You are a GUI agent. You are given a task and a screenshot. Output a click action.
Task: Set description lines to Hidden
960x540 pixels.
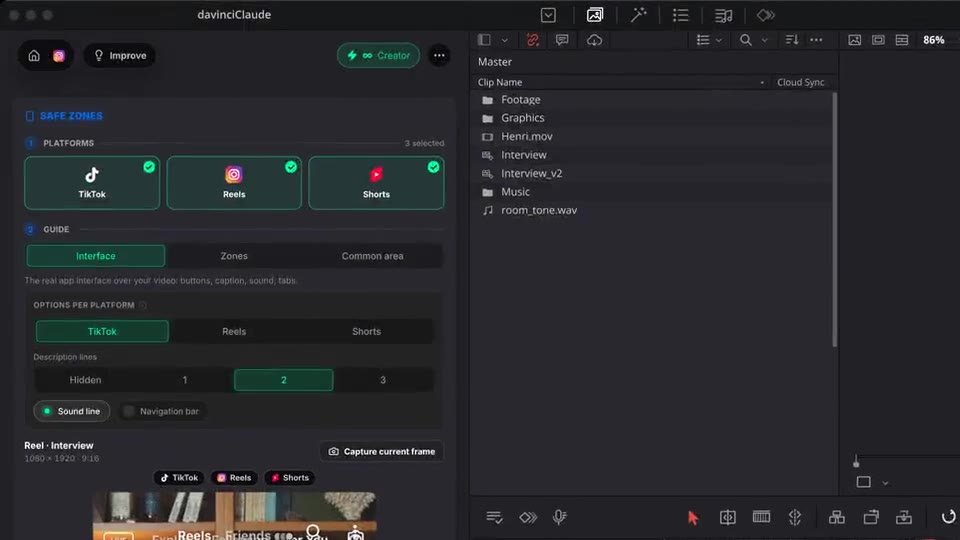pos(85,380)
